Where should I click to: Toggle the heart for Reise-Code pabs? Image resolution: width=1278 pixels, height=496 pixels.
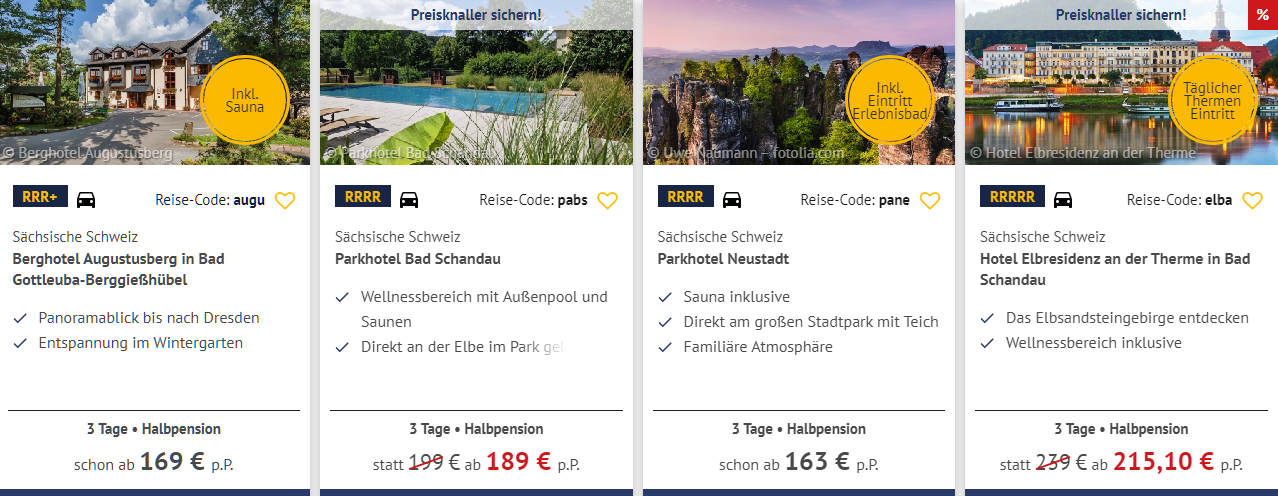point(607,200)
